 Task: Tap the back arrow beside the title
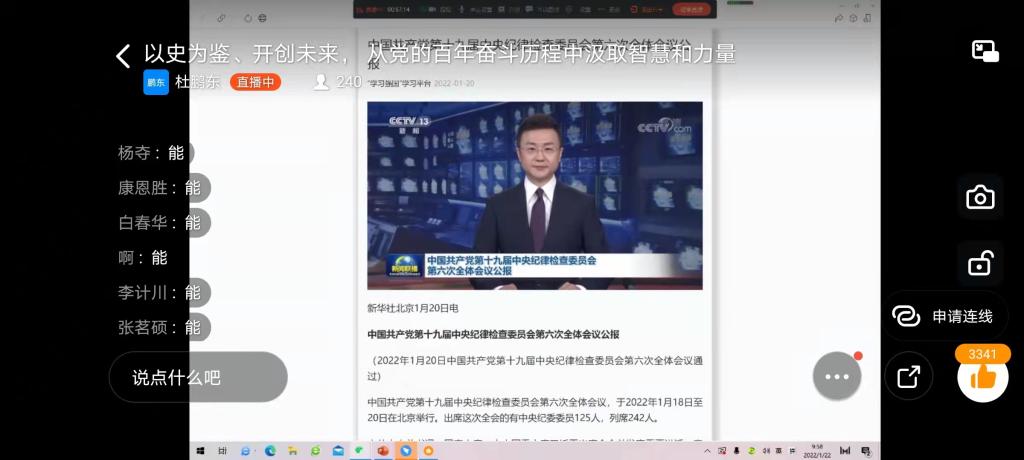123,56
